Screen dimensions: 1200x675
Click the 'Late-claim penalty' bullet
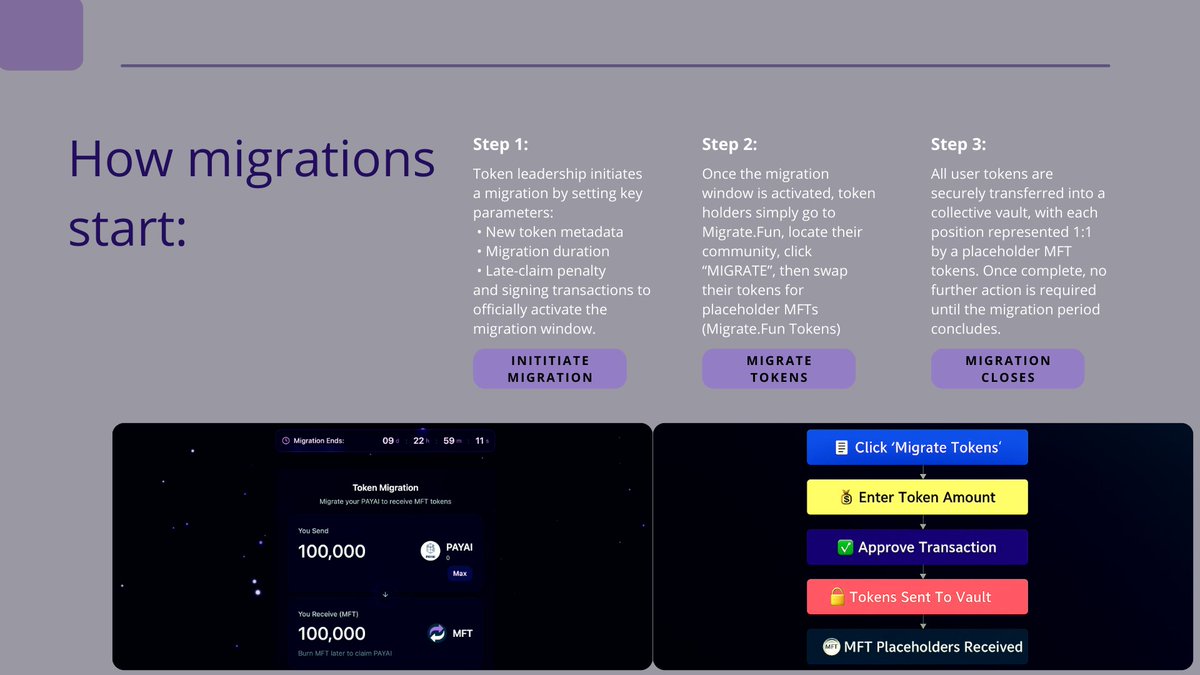[x=541, y=270]
